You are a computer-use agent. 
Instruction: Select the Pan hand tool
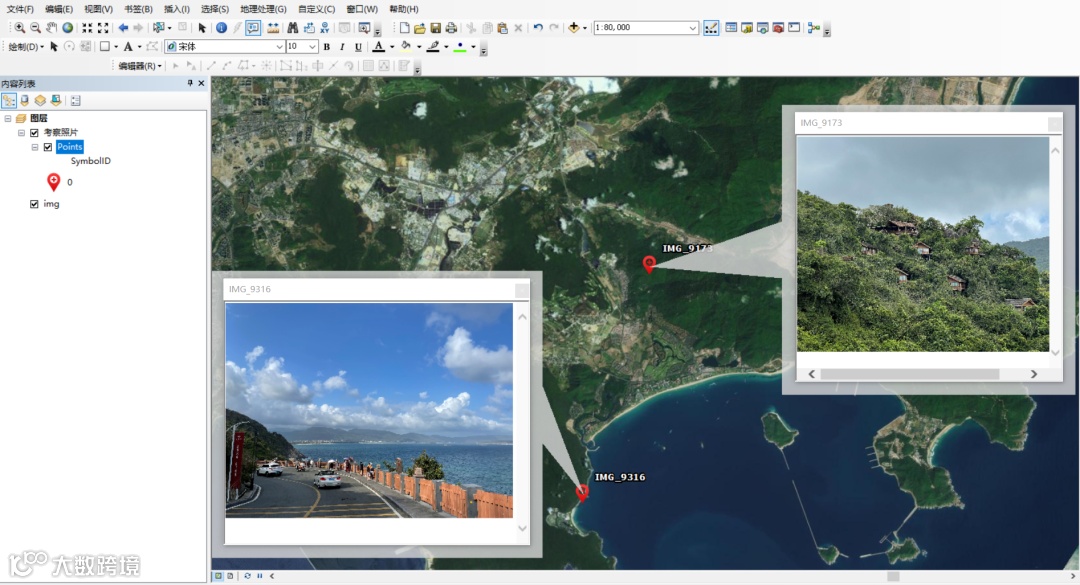pyautogui.click(x=51, y=28)
